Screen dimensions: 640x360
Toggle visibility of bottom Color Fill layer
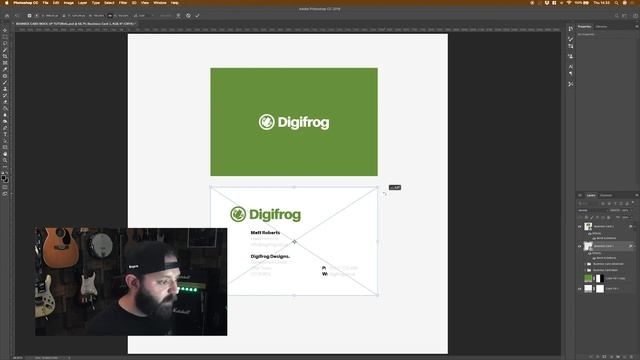point(580,289)
